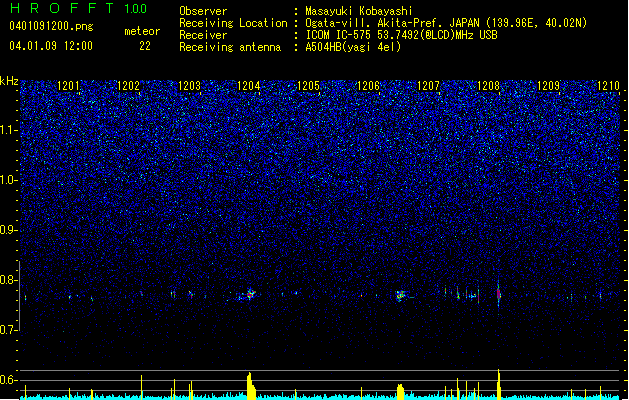Click the wide yellow intensity peak at 1204

[x=251, y=386]
